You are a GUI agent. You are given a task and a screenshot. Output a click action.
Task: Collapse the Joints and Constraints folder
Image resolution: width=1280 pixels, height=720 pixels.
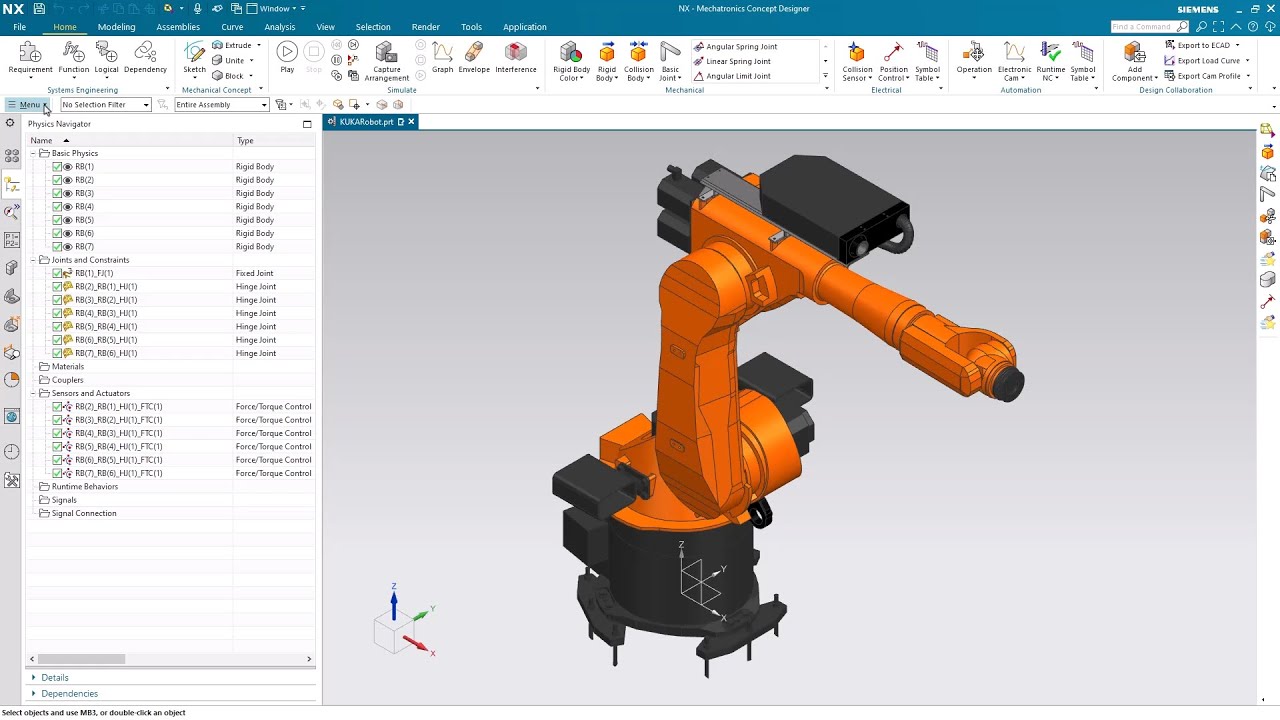[33, 260]
